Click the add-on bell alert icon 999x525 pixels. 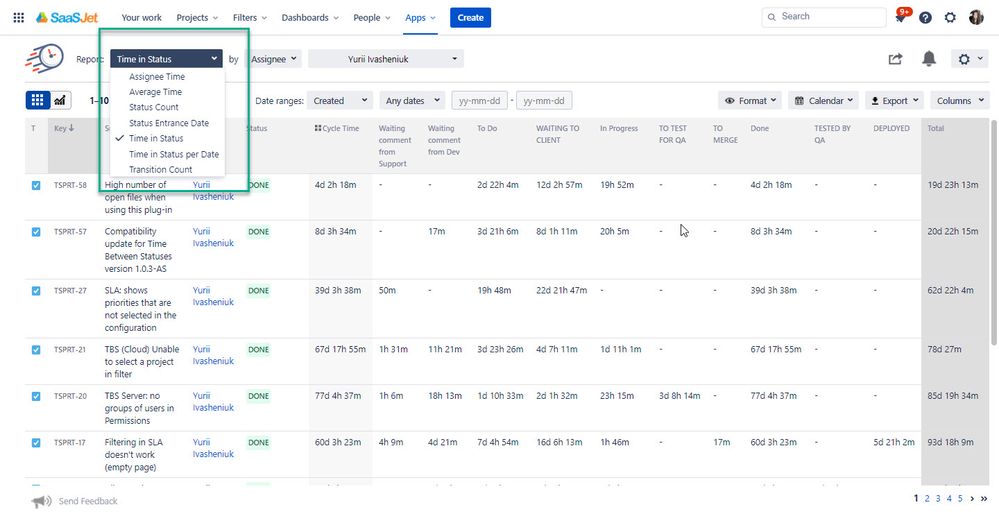point(929,59)
